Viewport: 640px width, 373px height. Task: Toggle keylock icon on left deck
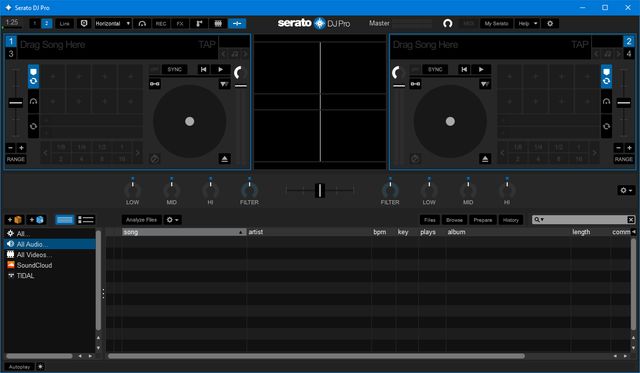155,84
